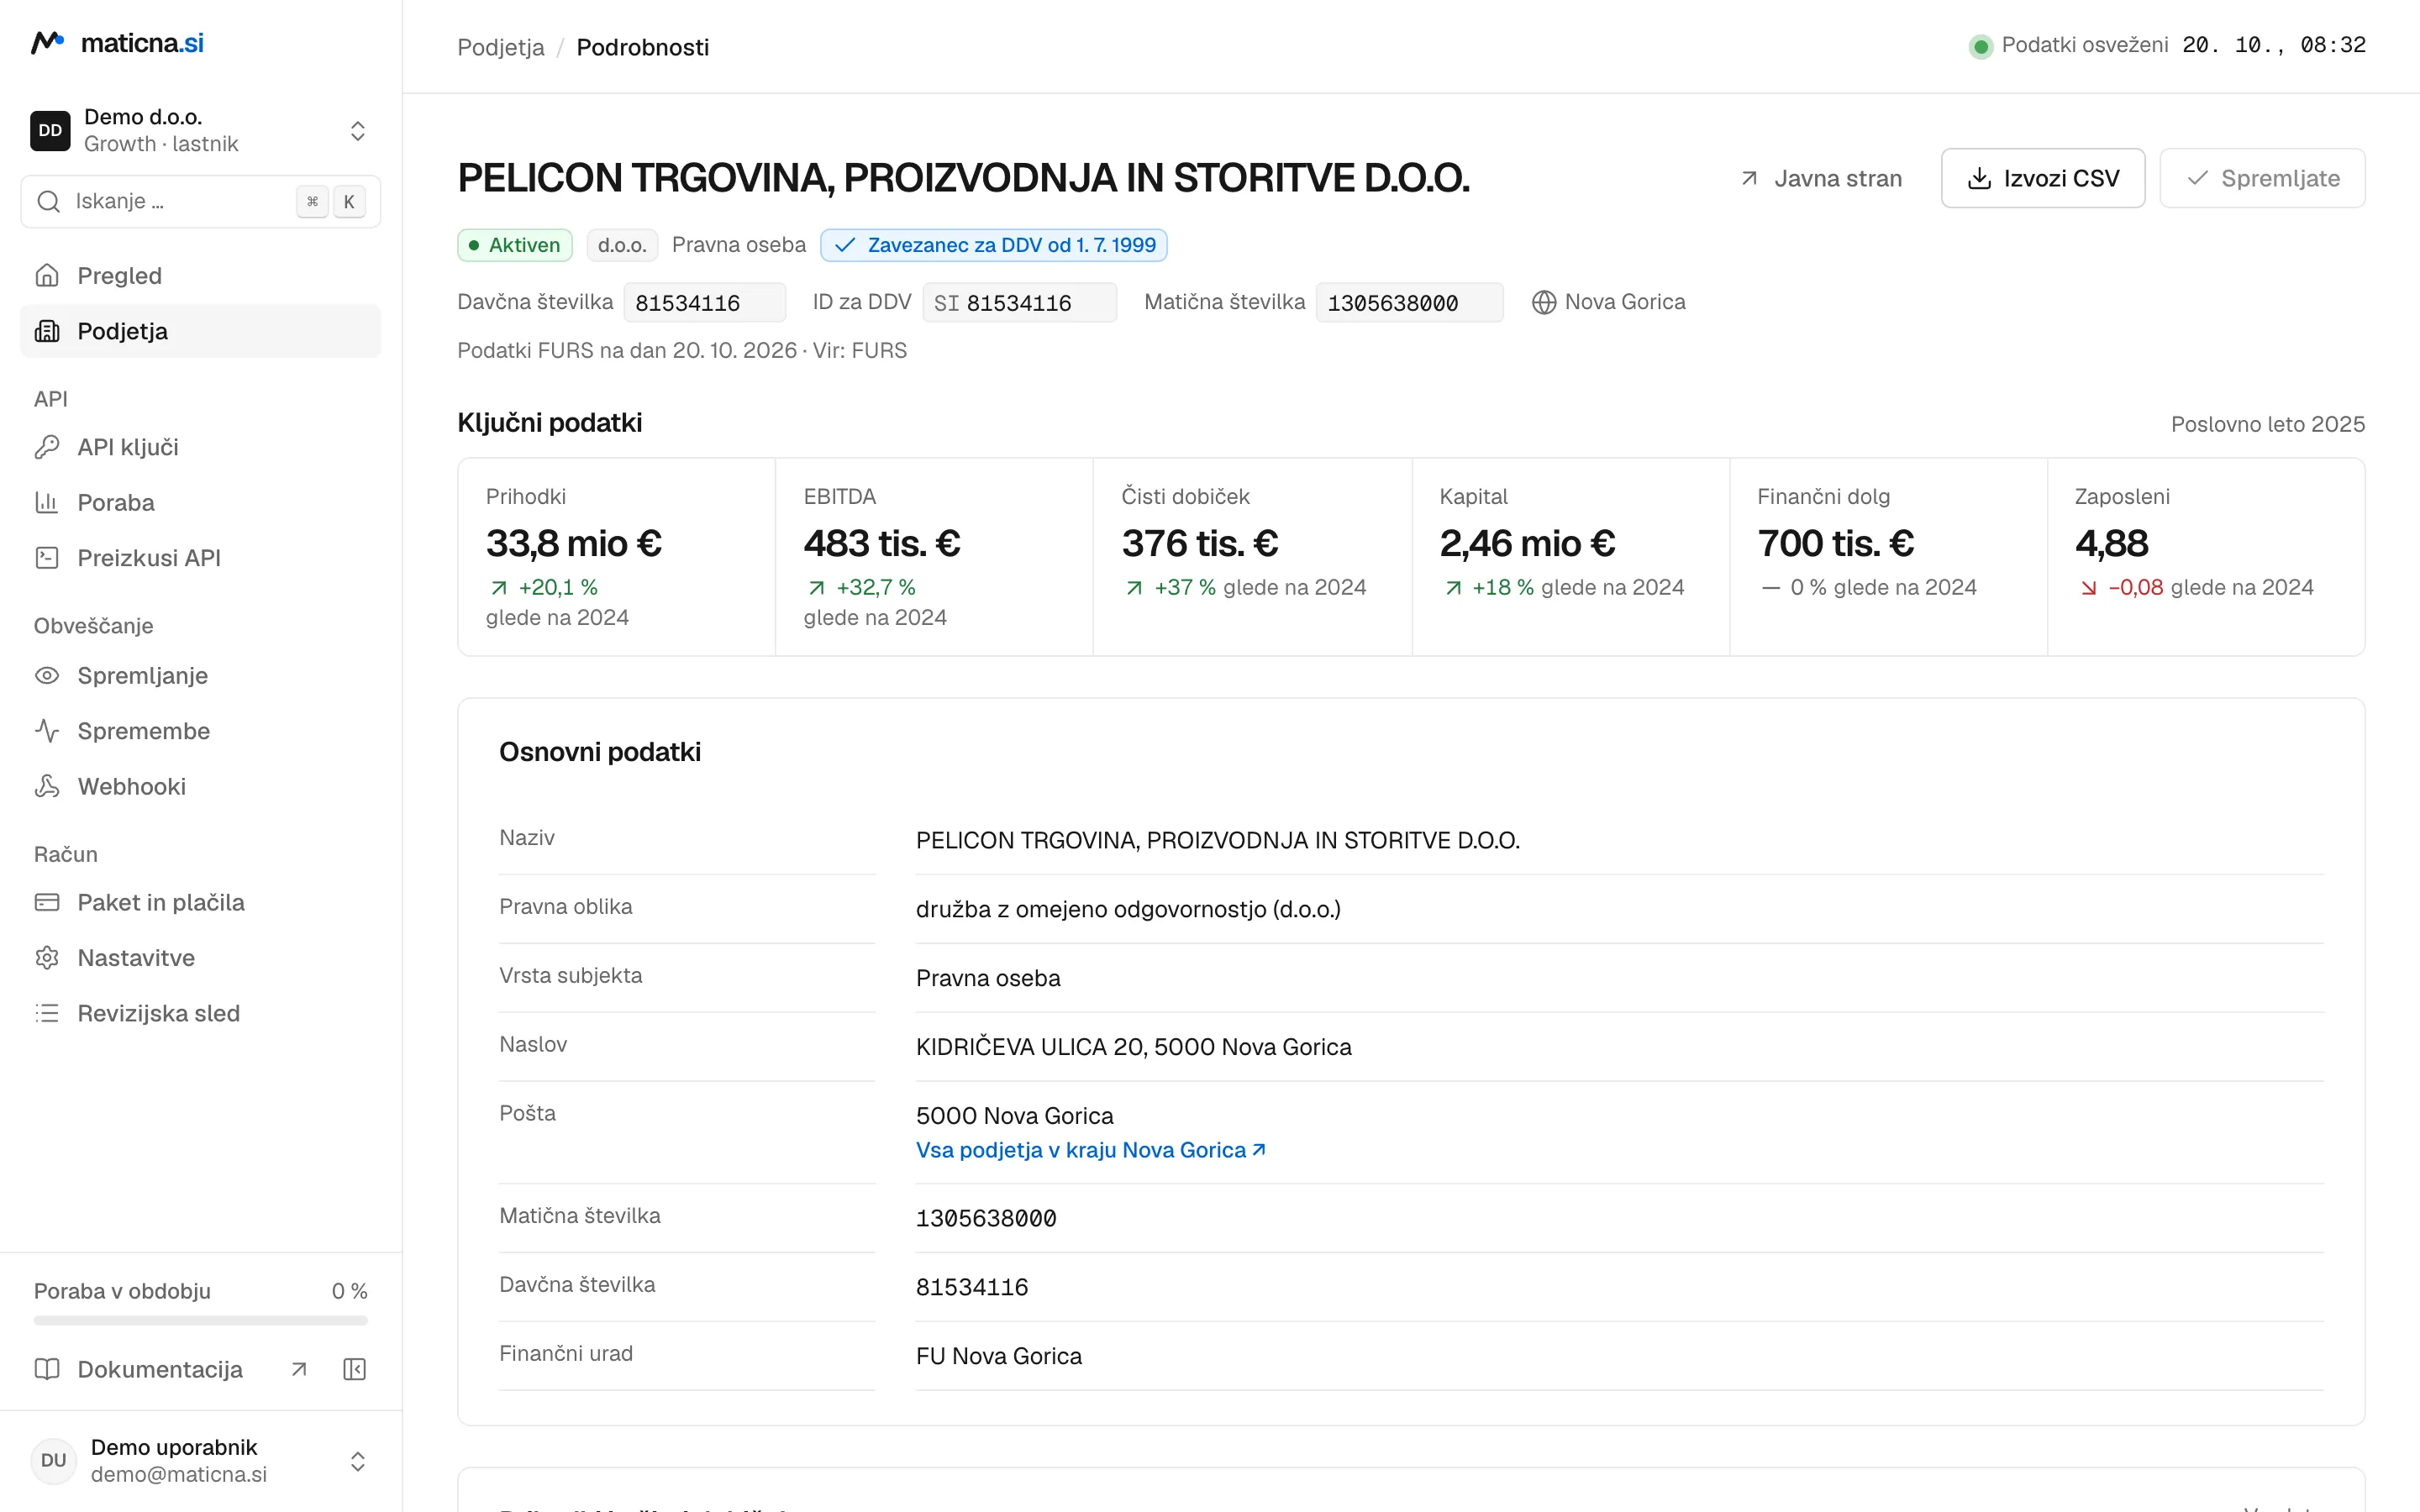Open the Demo uporabnik account menu chevron
Screen dimensions: 2420x1512
pos(357,1461)
